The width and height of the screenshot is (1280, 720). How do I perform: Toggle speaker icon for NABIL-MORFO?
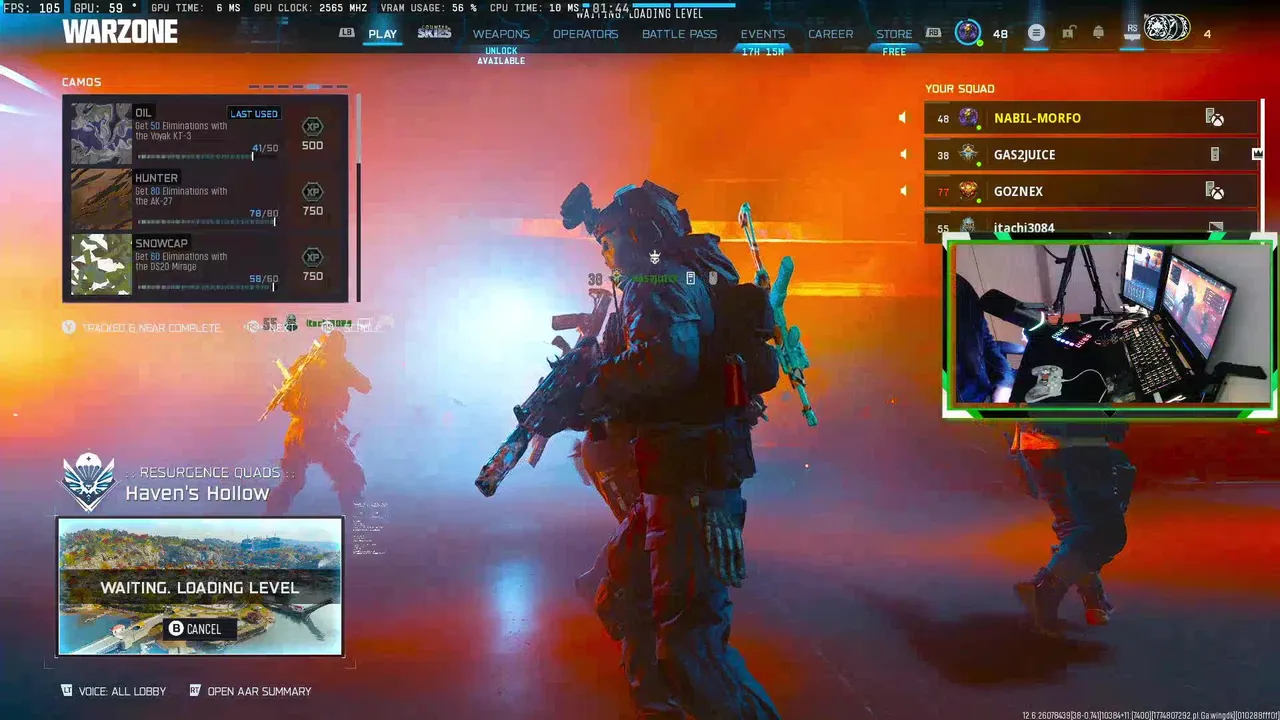(x=902, y=118)
